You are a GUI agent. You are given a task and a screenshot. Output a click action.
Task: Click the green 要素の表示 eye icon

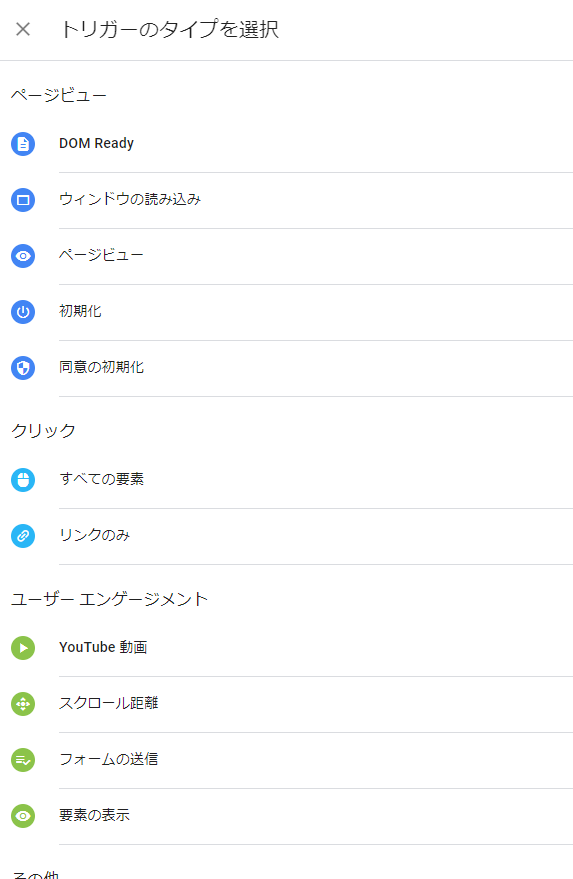click(x=23, y=816)
